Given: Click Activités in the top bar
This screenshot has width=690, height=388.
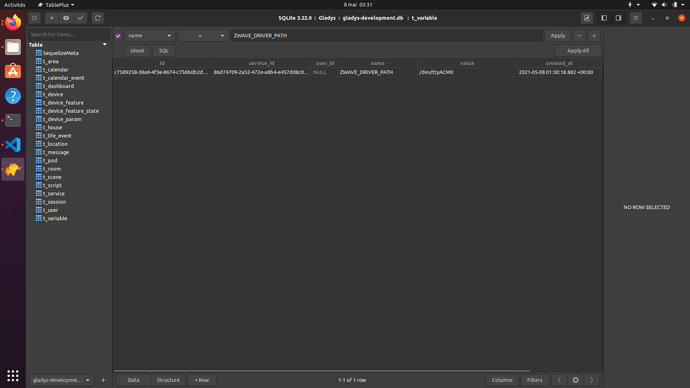Looking at the screenshot, I should coord(15,5).
